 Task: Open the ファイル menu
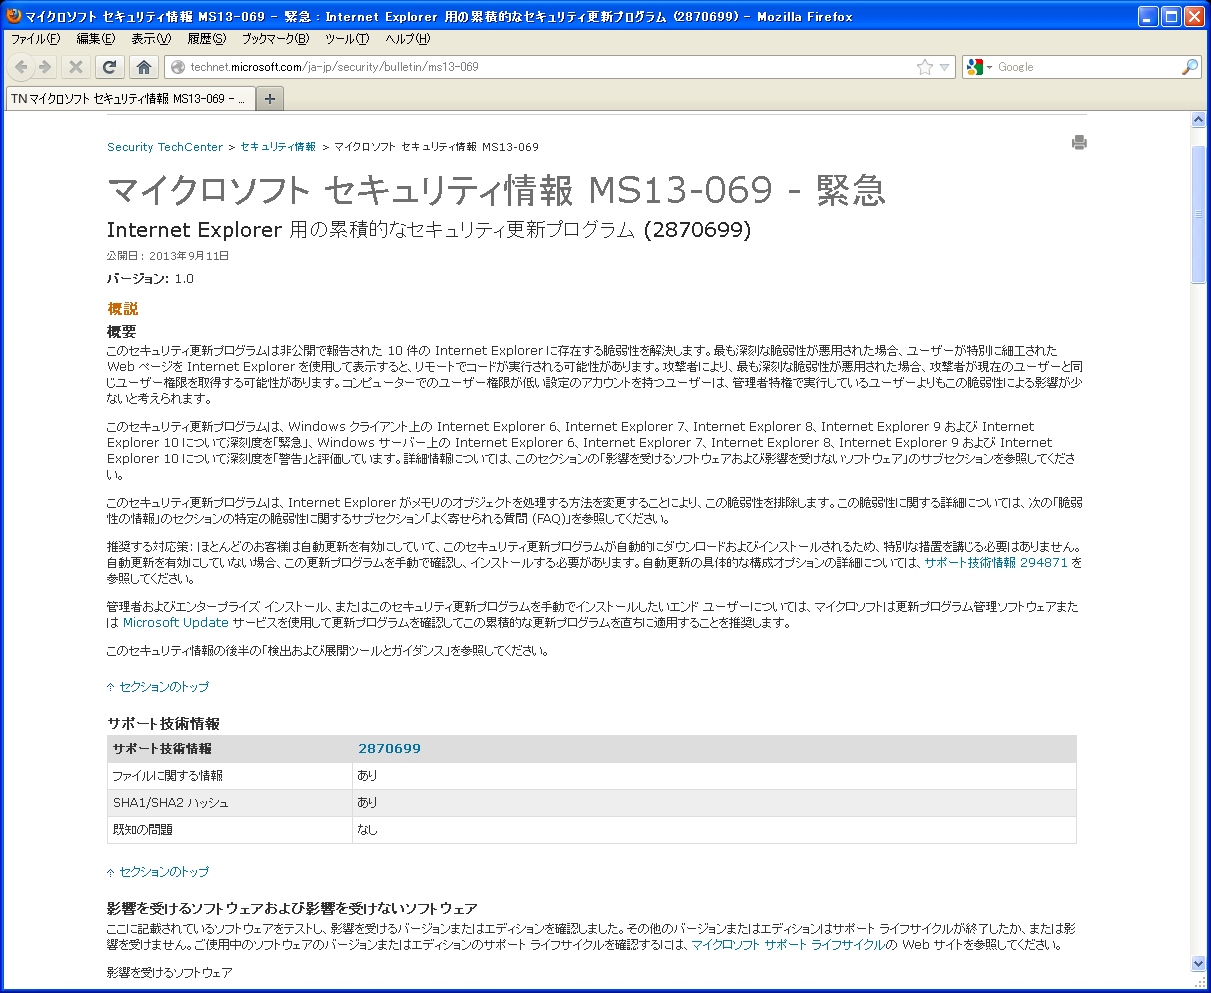coord(35,39)
